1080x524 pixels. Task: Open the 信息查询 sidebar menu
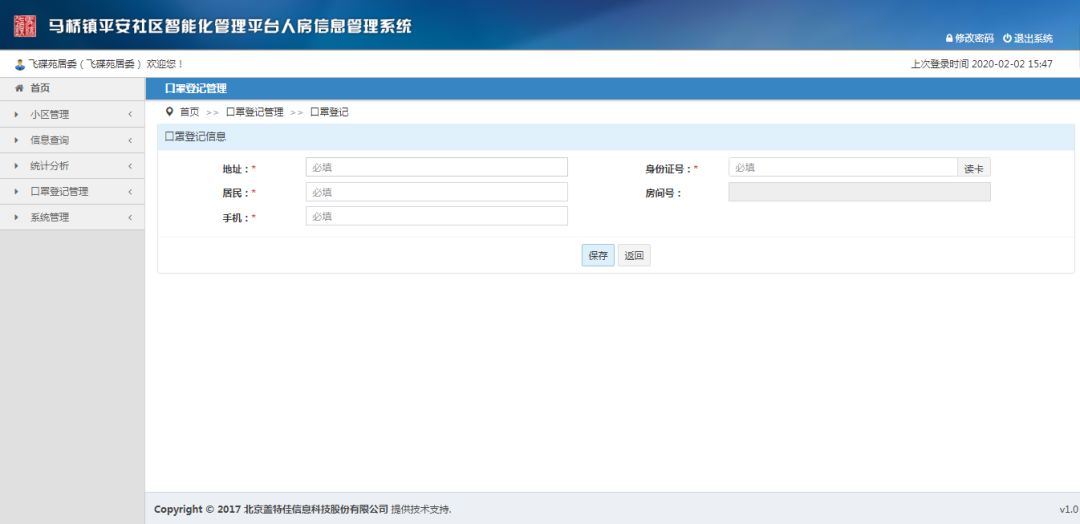(x=72, y=140)
